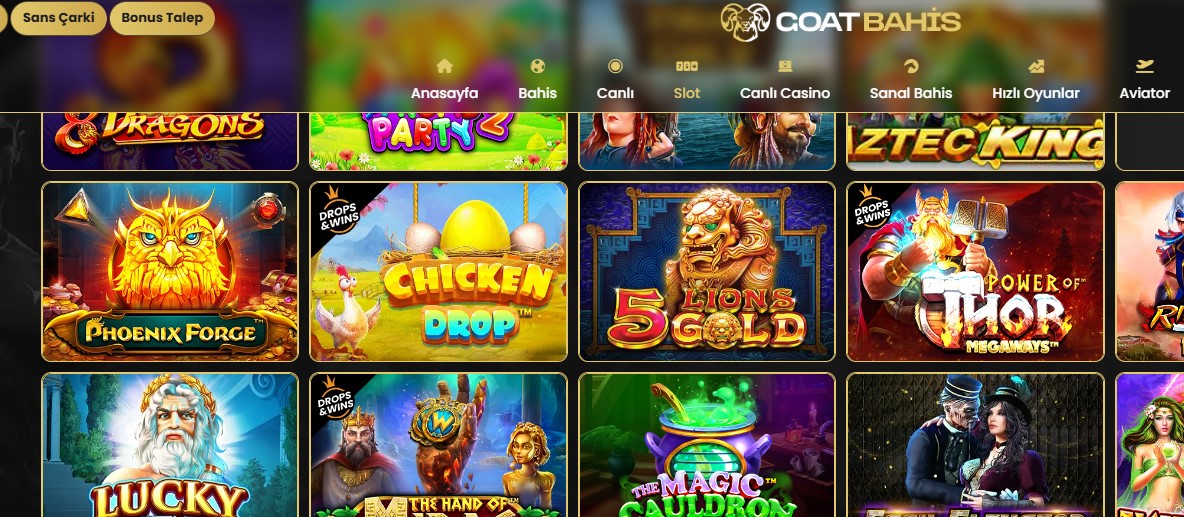Click the Bahis soccer ball icon
Screen dimensions: 1184x517
coord(538,66)
